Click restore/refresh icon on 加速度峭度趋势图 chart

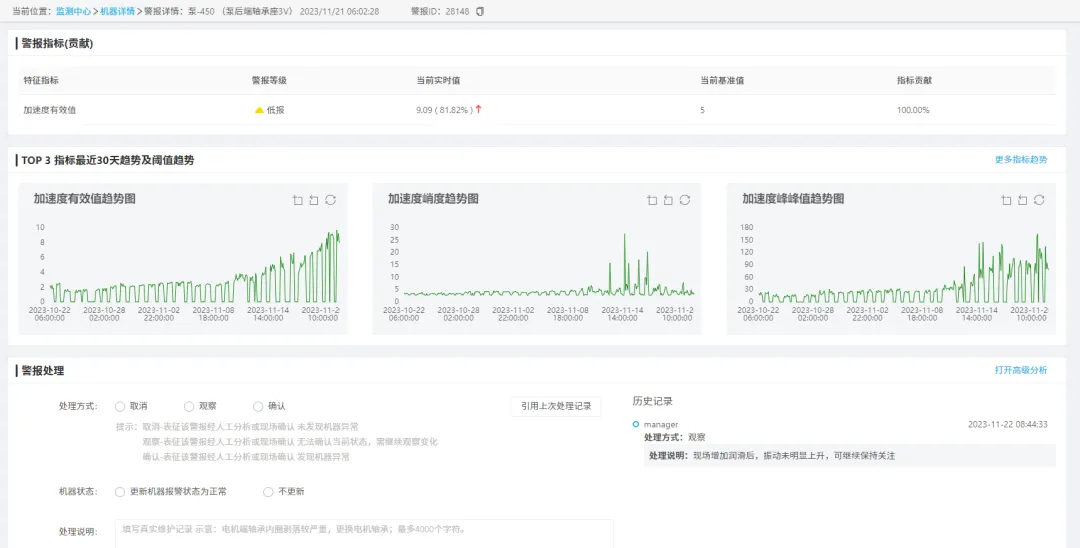(x=685, y=200)
